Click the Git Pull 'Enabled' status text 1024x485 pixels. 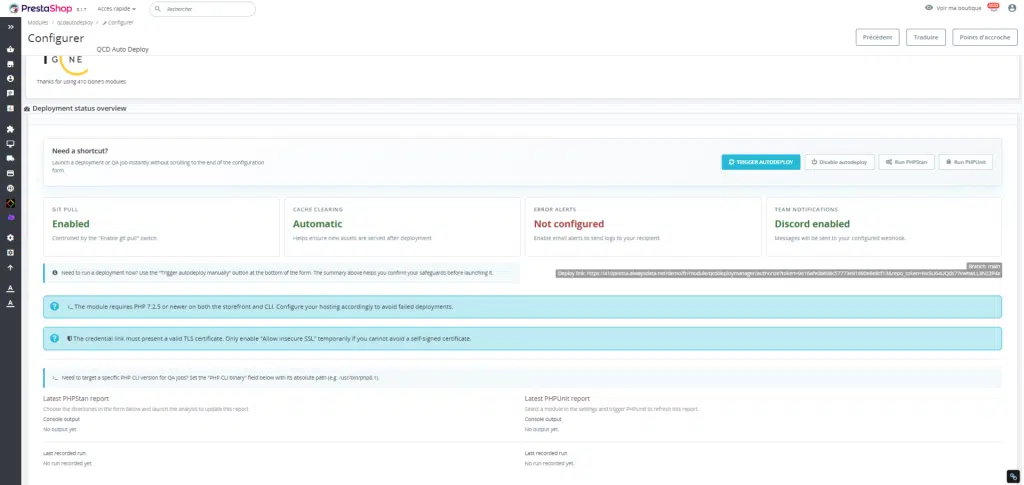tap(71, 224)
